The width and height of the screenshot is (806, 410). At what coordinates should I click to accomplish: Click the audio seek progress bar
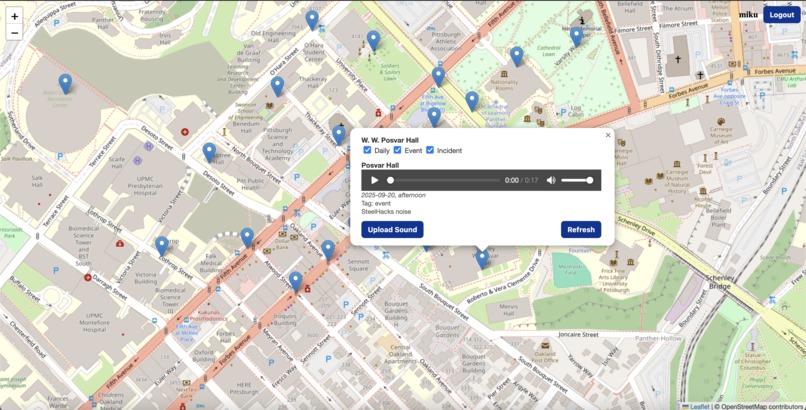pyautogui.click(x=445, y=180)
